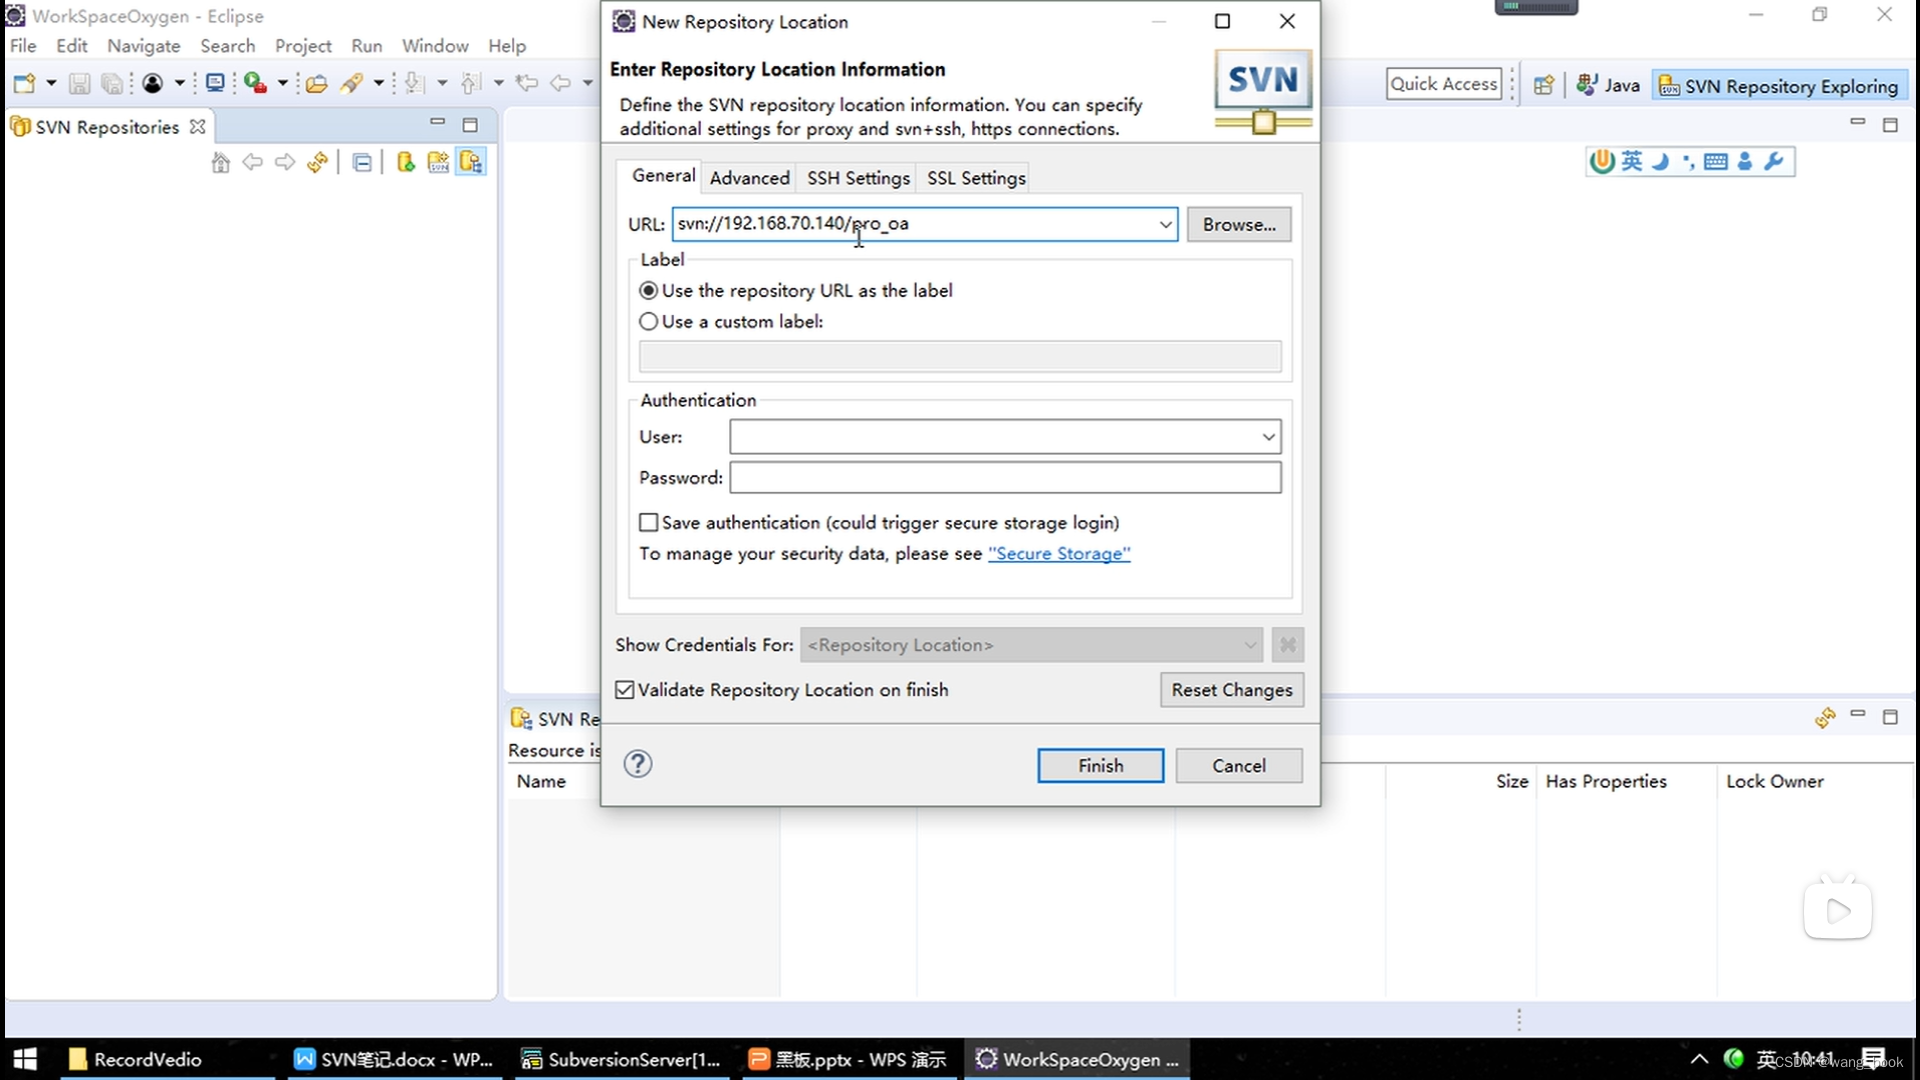1920x1080 pixels.
Task: Click the Browse... button
Action: pos(1239,225)
